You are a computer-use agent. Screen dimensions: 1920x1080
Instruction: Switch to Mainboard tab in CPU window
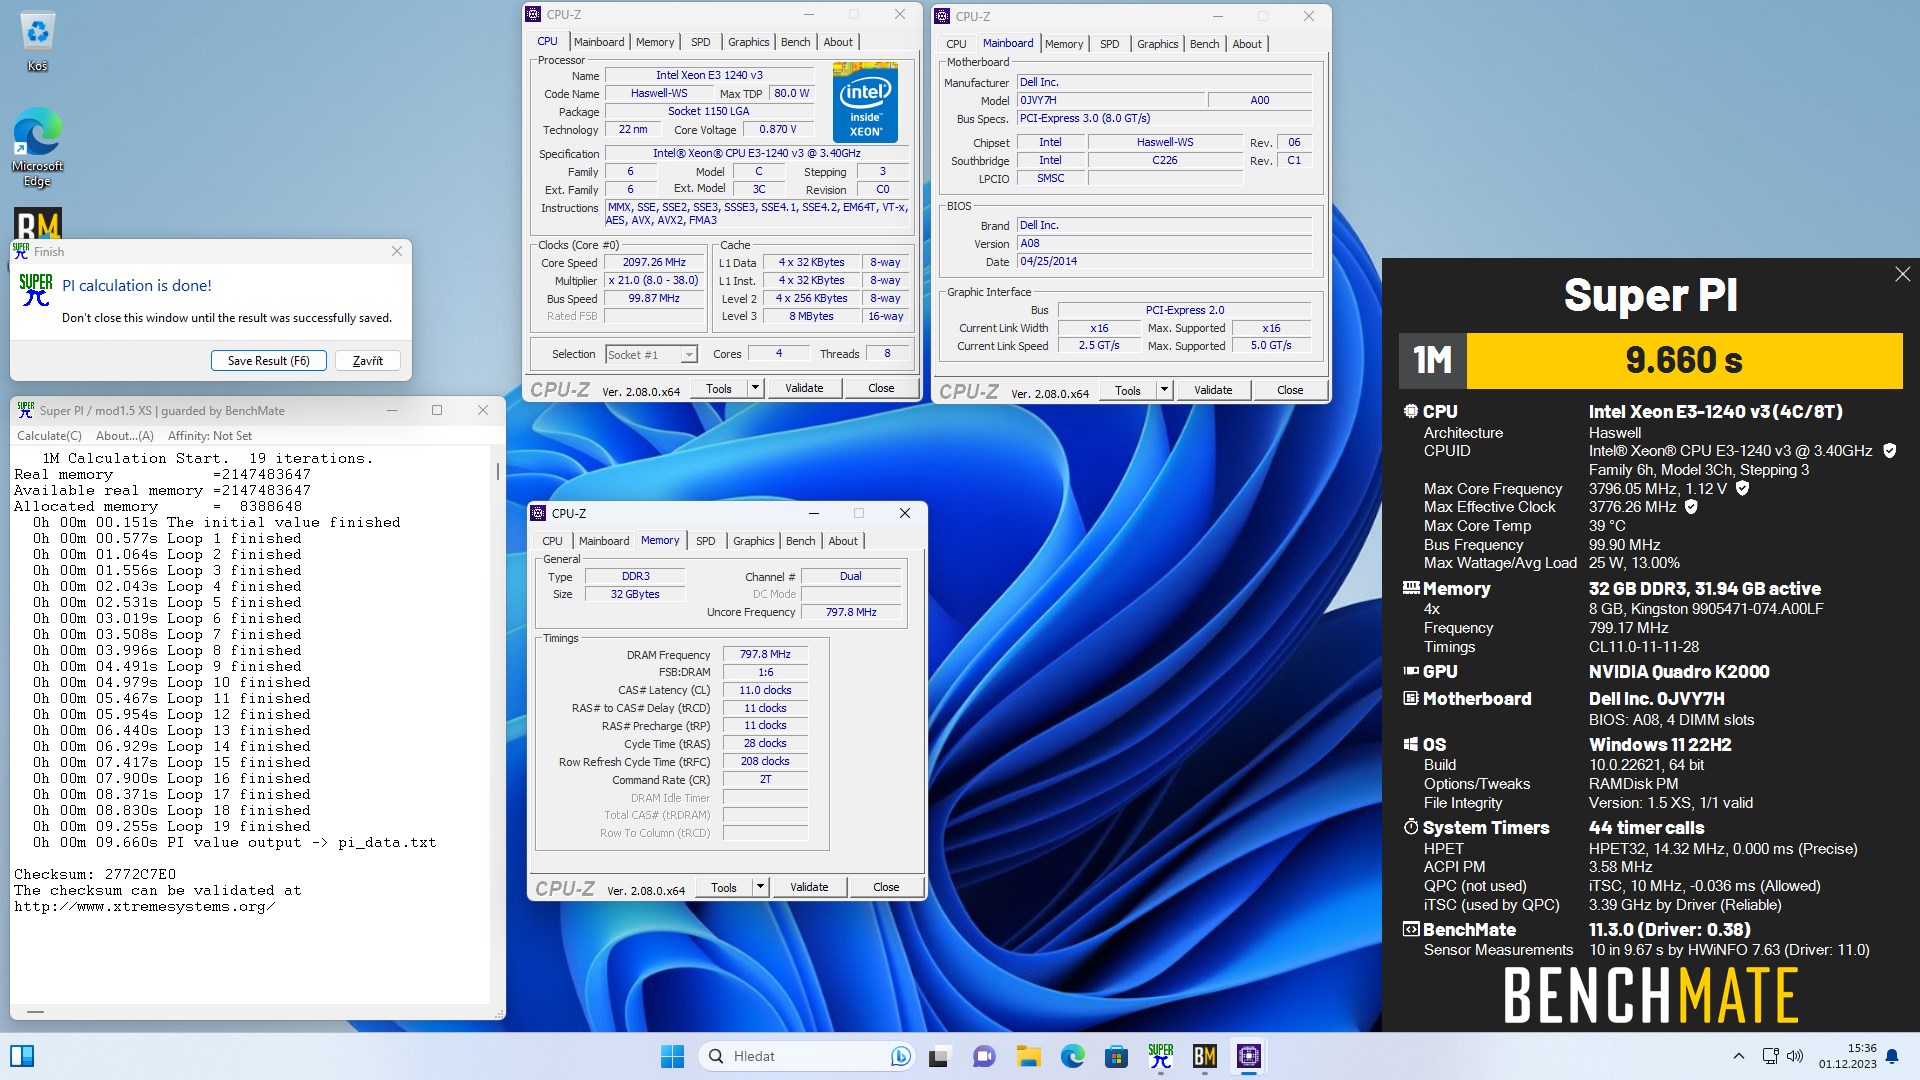pos(599,42)
